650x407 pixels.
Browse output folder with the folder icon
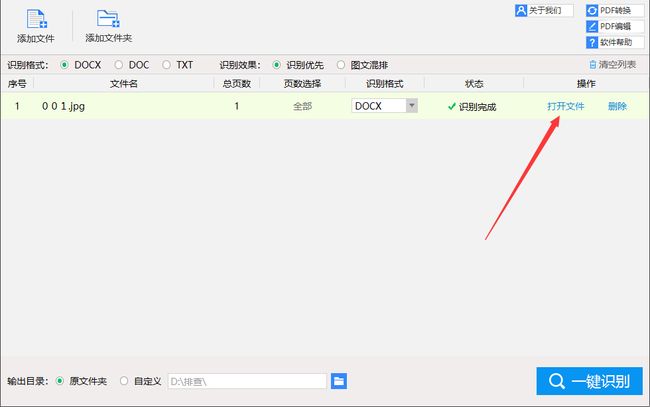(339, 381)
